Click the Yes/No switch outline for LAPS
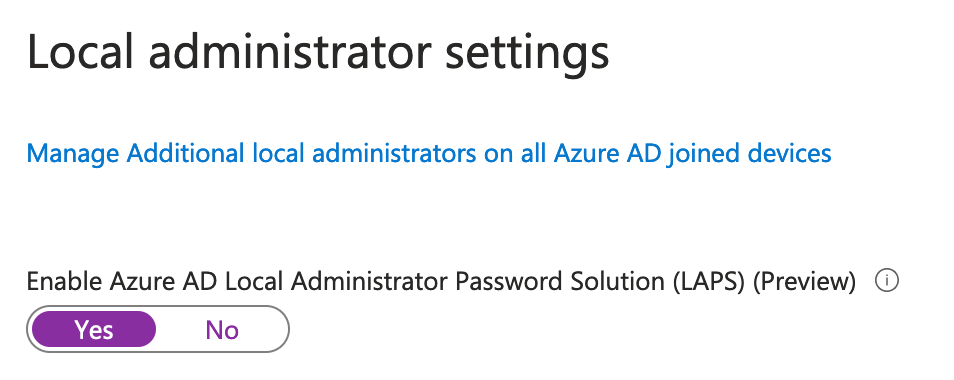Viewport: 954px width, 380px height. (158, 329)
